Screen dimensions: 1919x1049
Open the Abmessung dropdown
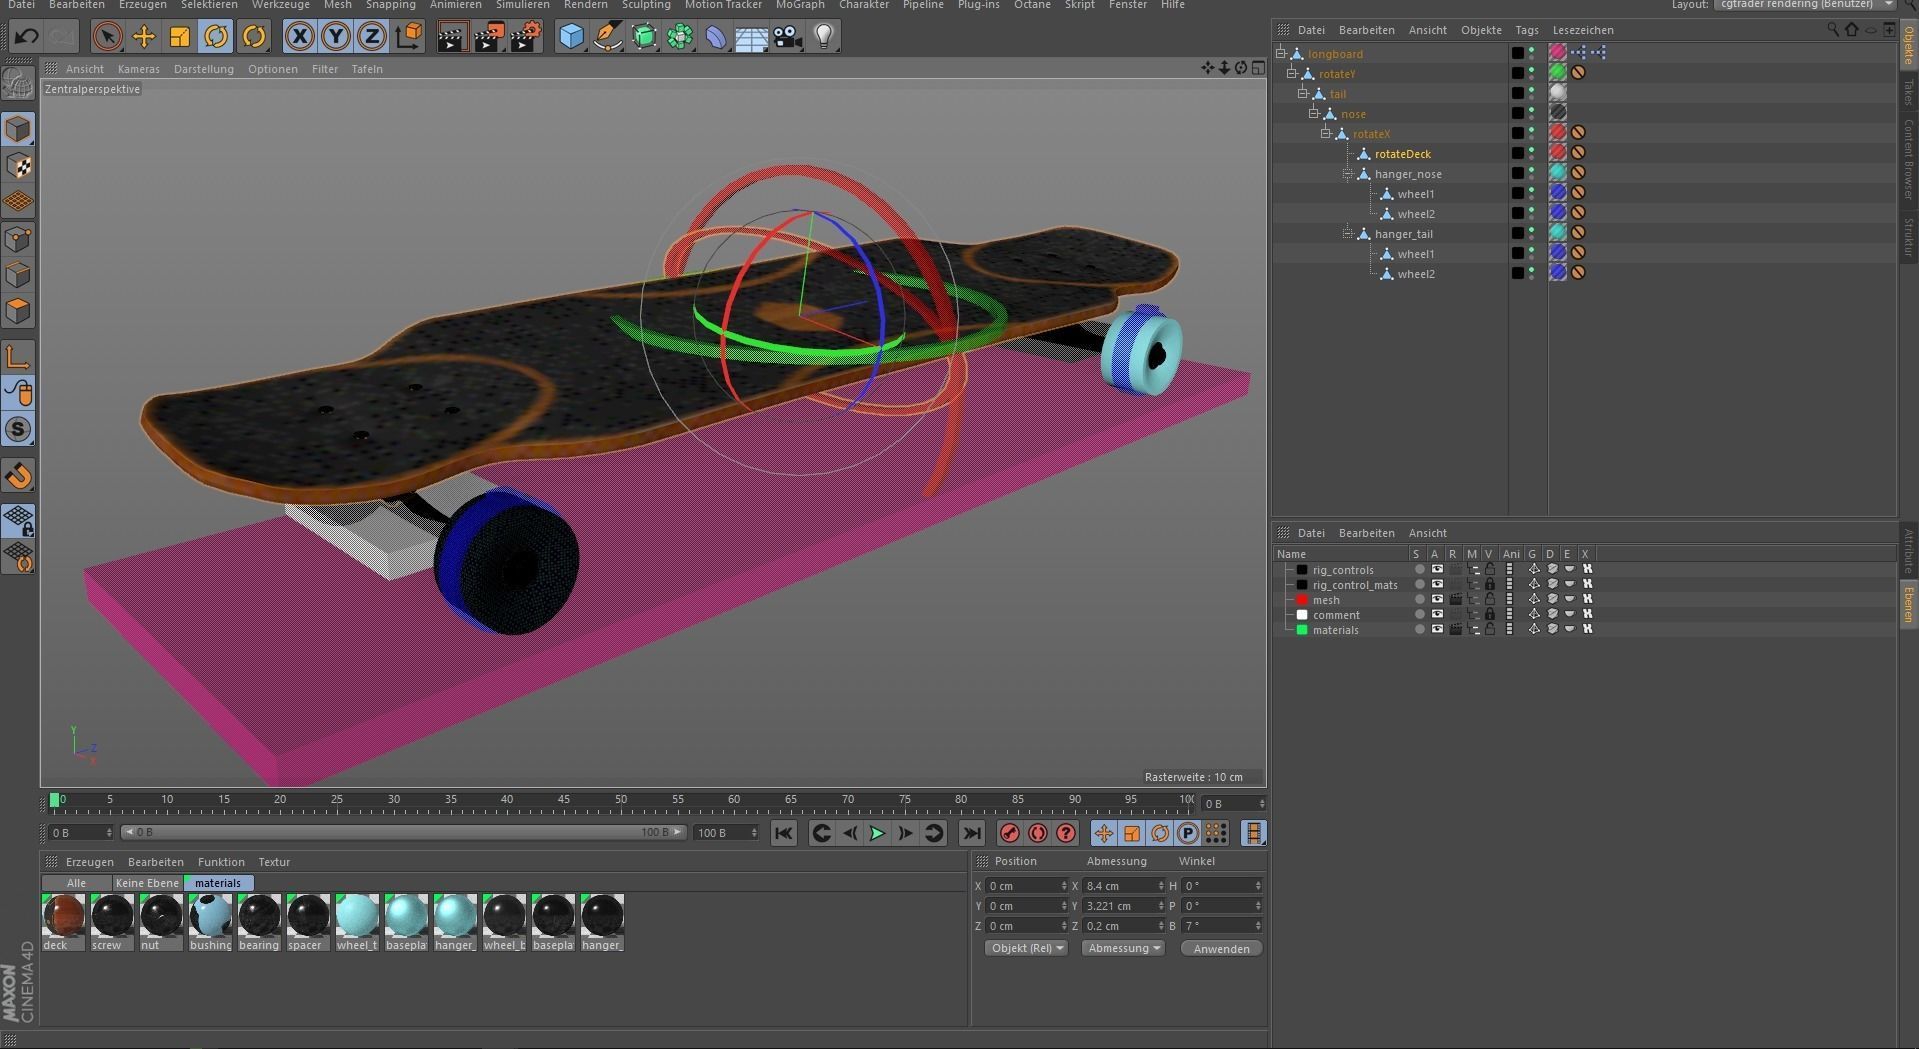click(x=1124, y=948)
